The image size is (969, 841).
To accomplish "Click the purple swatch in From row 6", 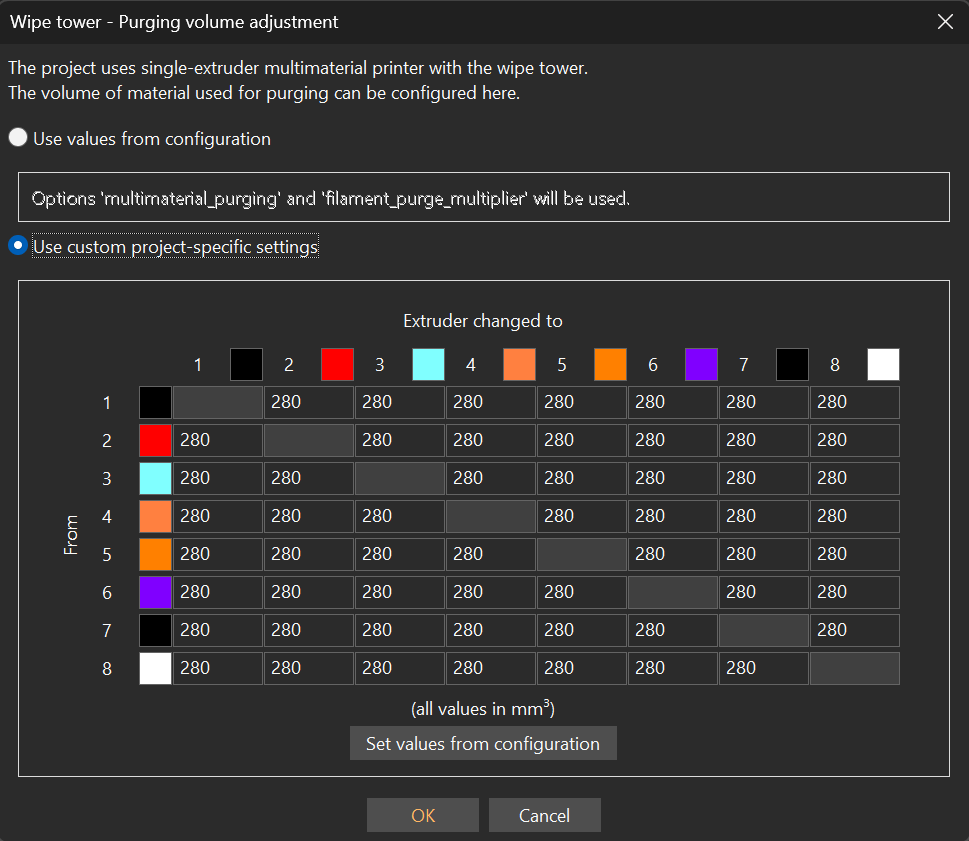I will (155, 592).
